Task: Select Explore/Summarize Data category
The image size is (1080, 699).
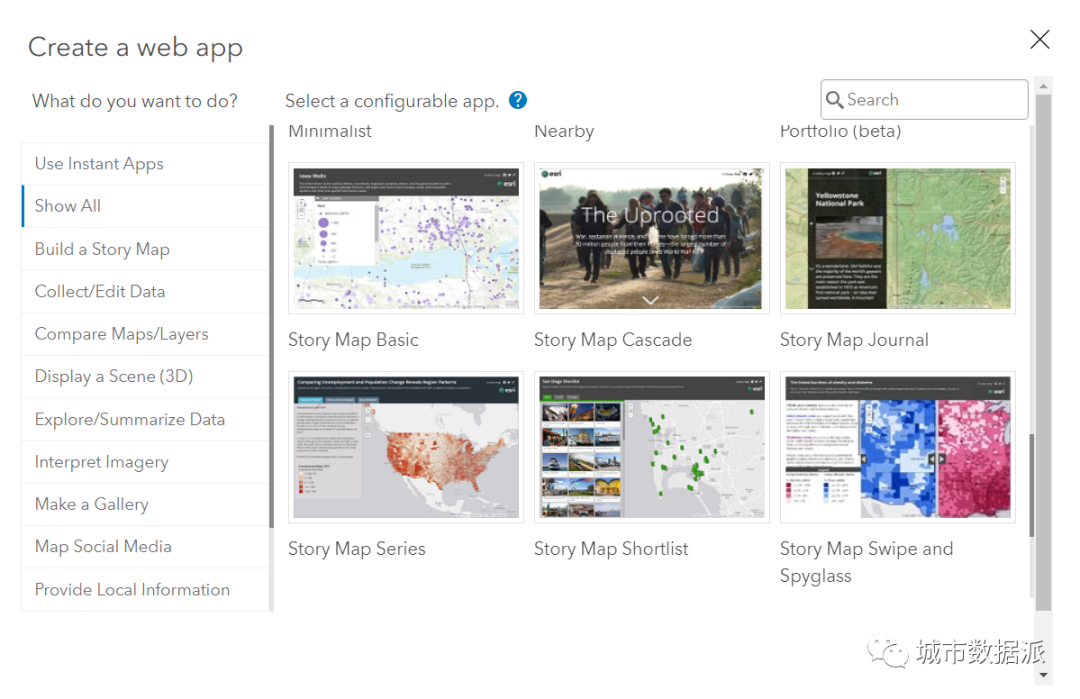Action: (145, 419)
